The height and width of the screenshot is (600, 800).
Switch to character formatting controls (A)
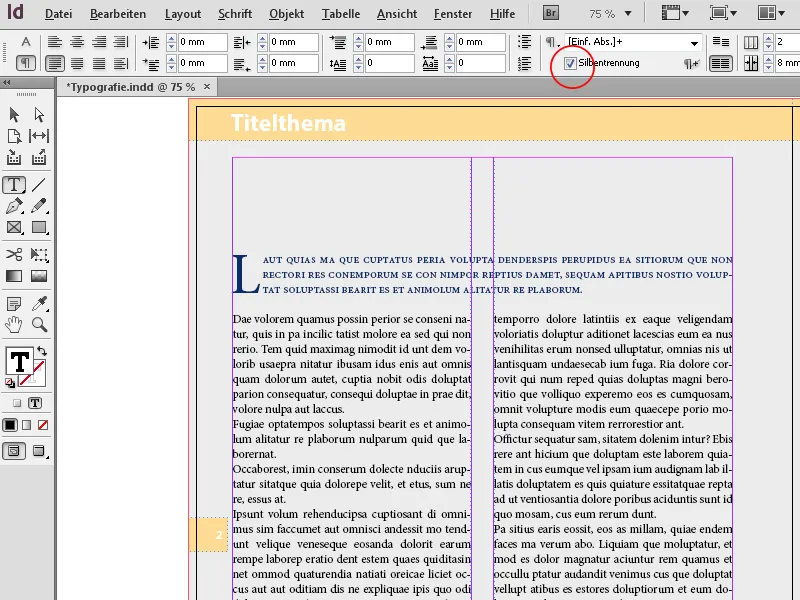(x=26, y=42)
